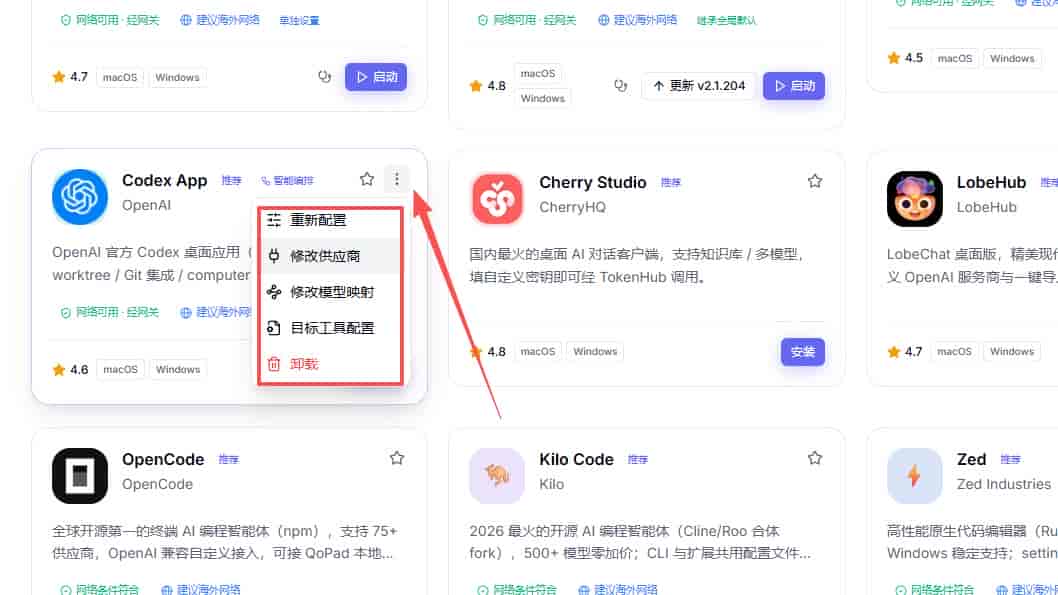This screenshot has width=1058, height=595.
Task: Click OpenAI vendor name under Codex App
Action: (146, 205)
